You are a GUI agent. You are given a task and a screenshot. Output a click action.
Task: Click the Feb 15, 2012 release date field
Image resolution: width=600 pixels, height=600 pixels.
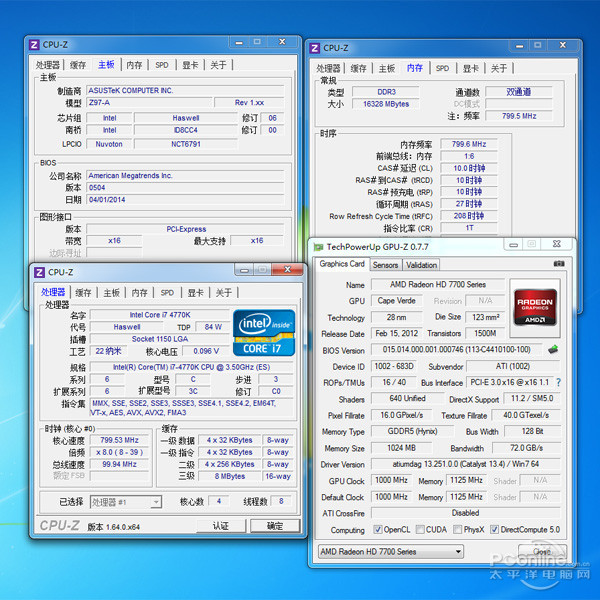pyautogui.click(x=396, y=333)
